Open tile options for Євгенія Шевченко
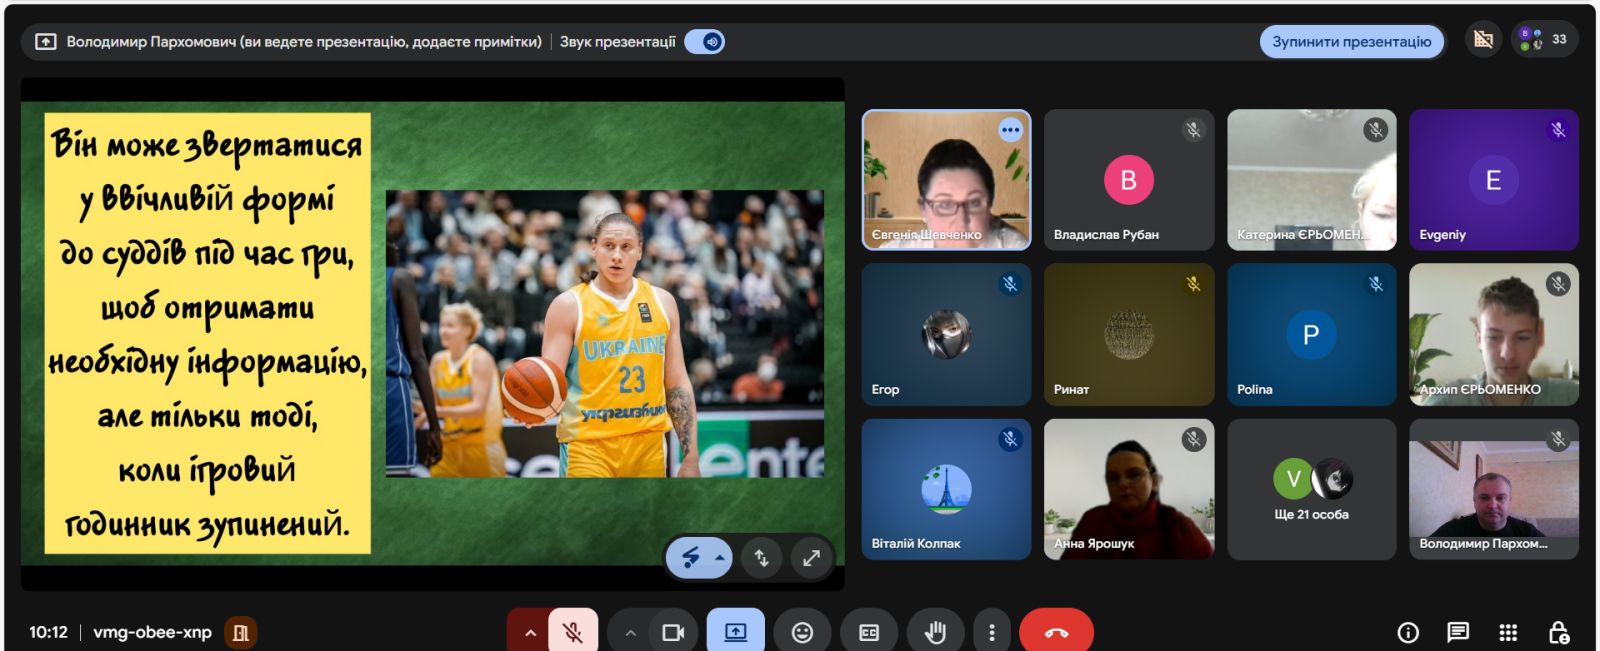 pyautogui.click(x=1011, y=130)
